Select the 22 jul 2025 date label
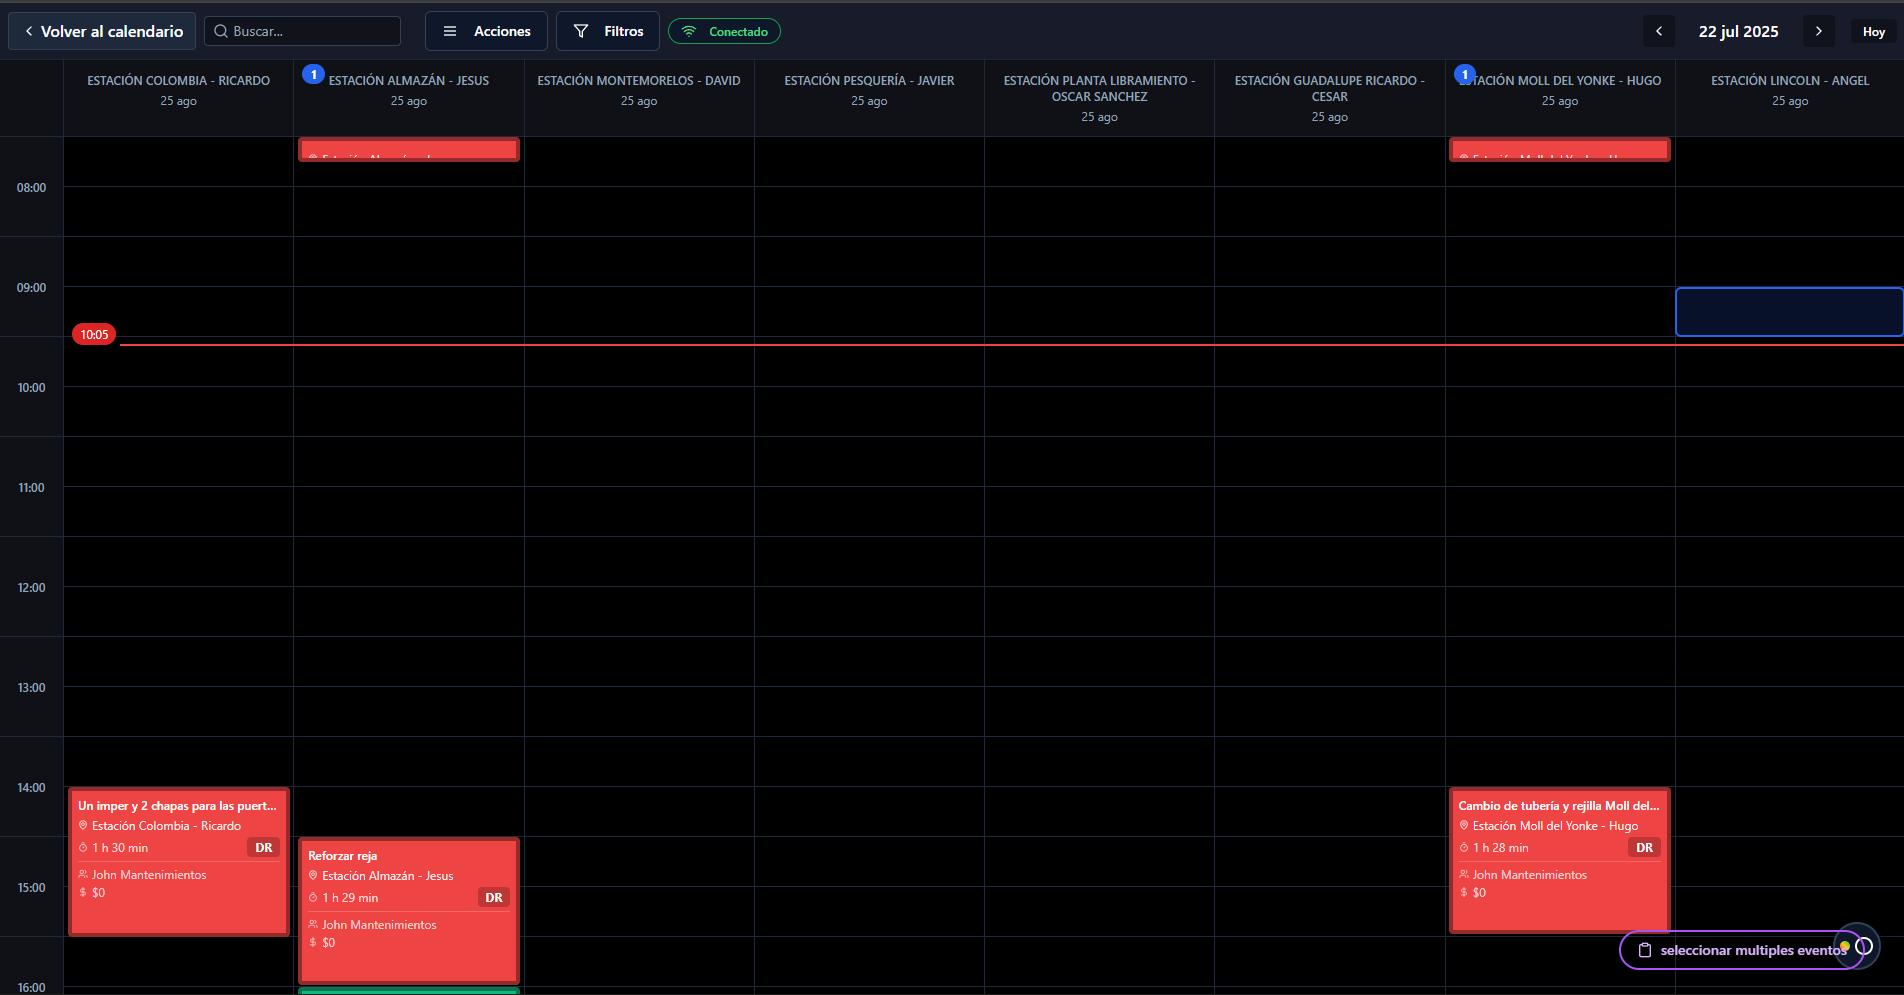 pyautogui.click(x=1739, y=31)
